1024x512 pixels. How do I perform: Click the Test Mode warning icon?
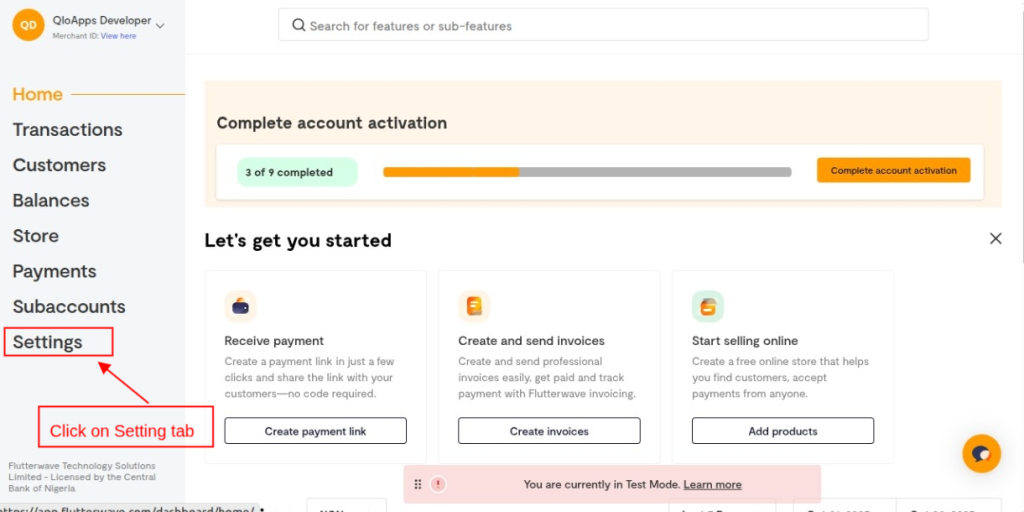coord(438,484)
